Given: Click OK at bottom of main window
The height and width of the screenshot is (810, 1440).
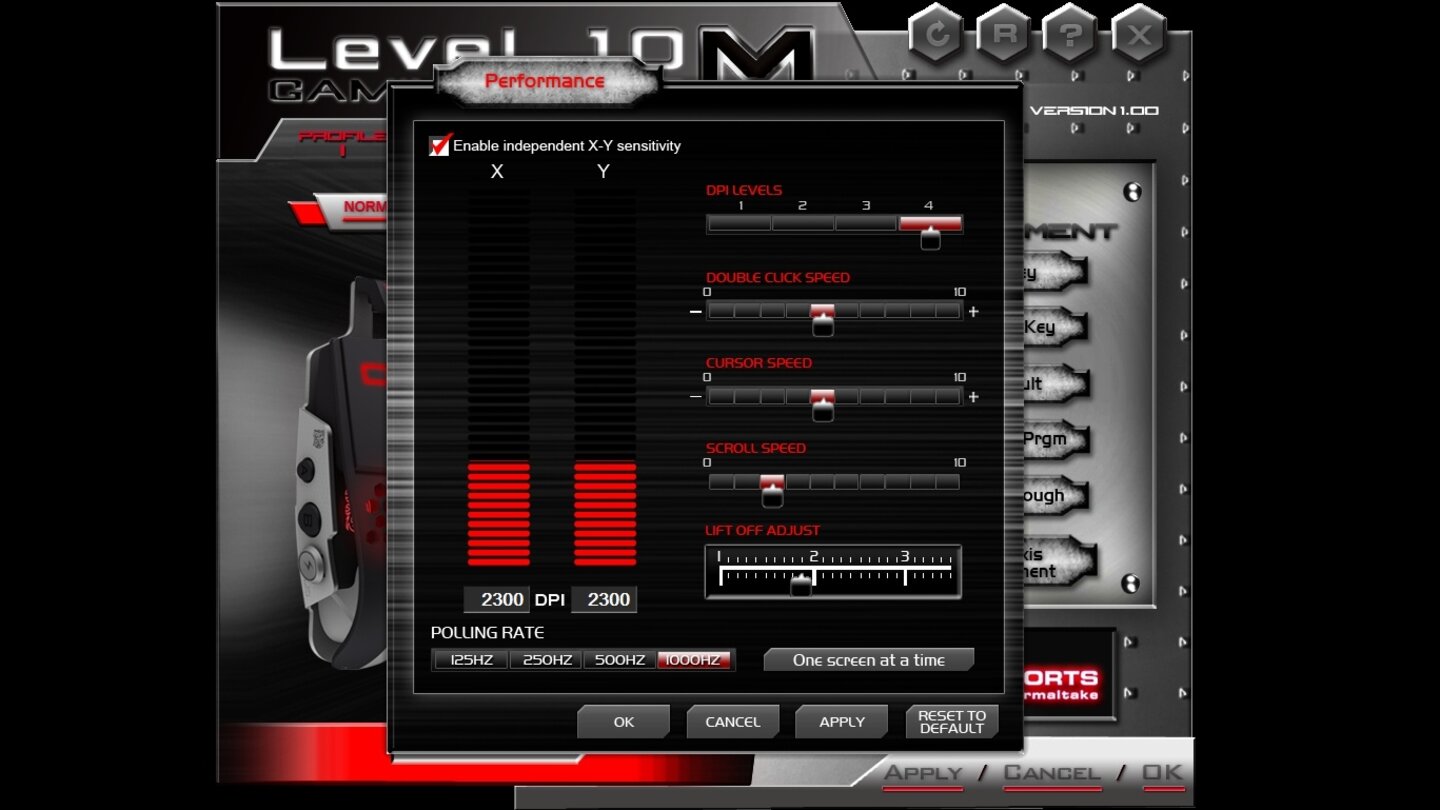Looking at the screenshot, I should pyautogui.click(x=1163, y=773).
